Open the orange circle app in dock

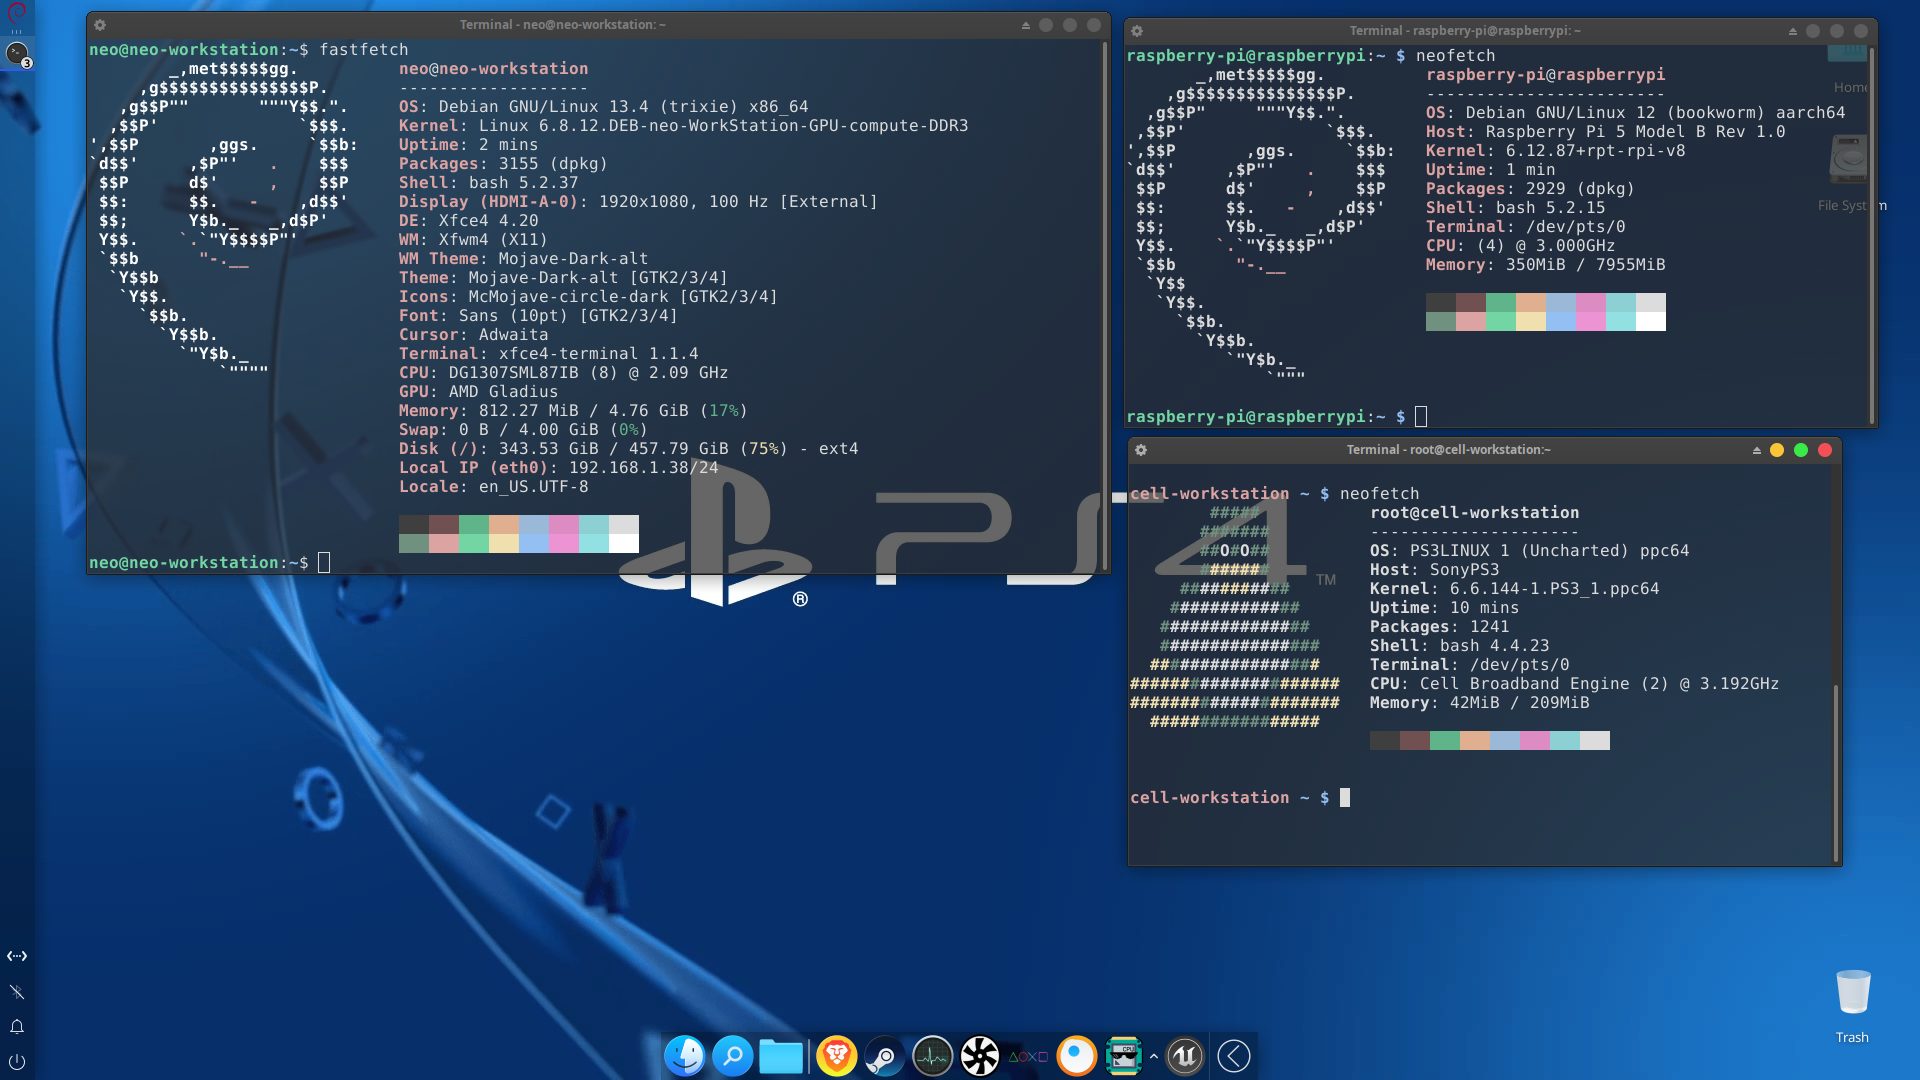(1077, 1056)
